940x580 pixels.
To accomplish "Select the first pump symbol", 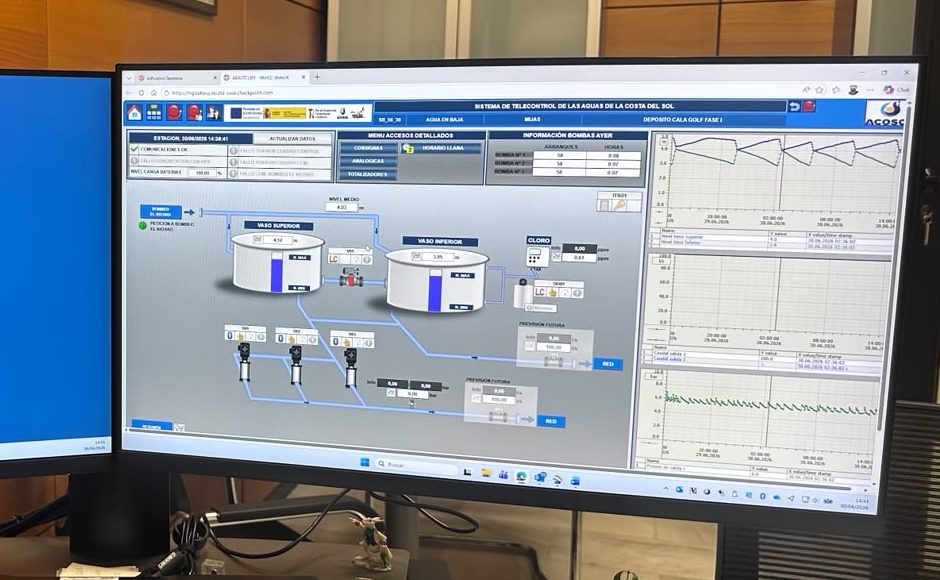I will click(244, 362).
